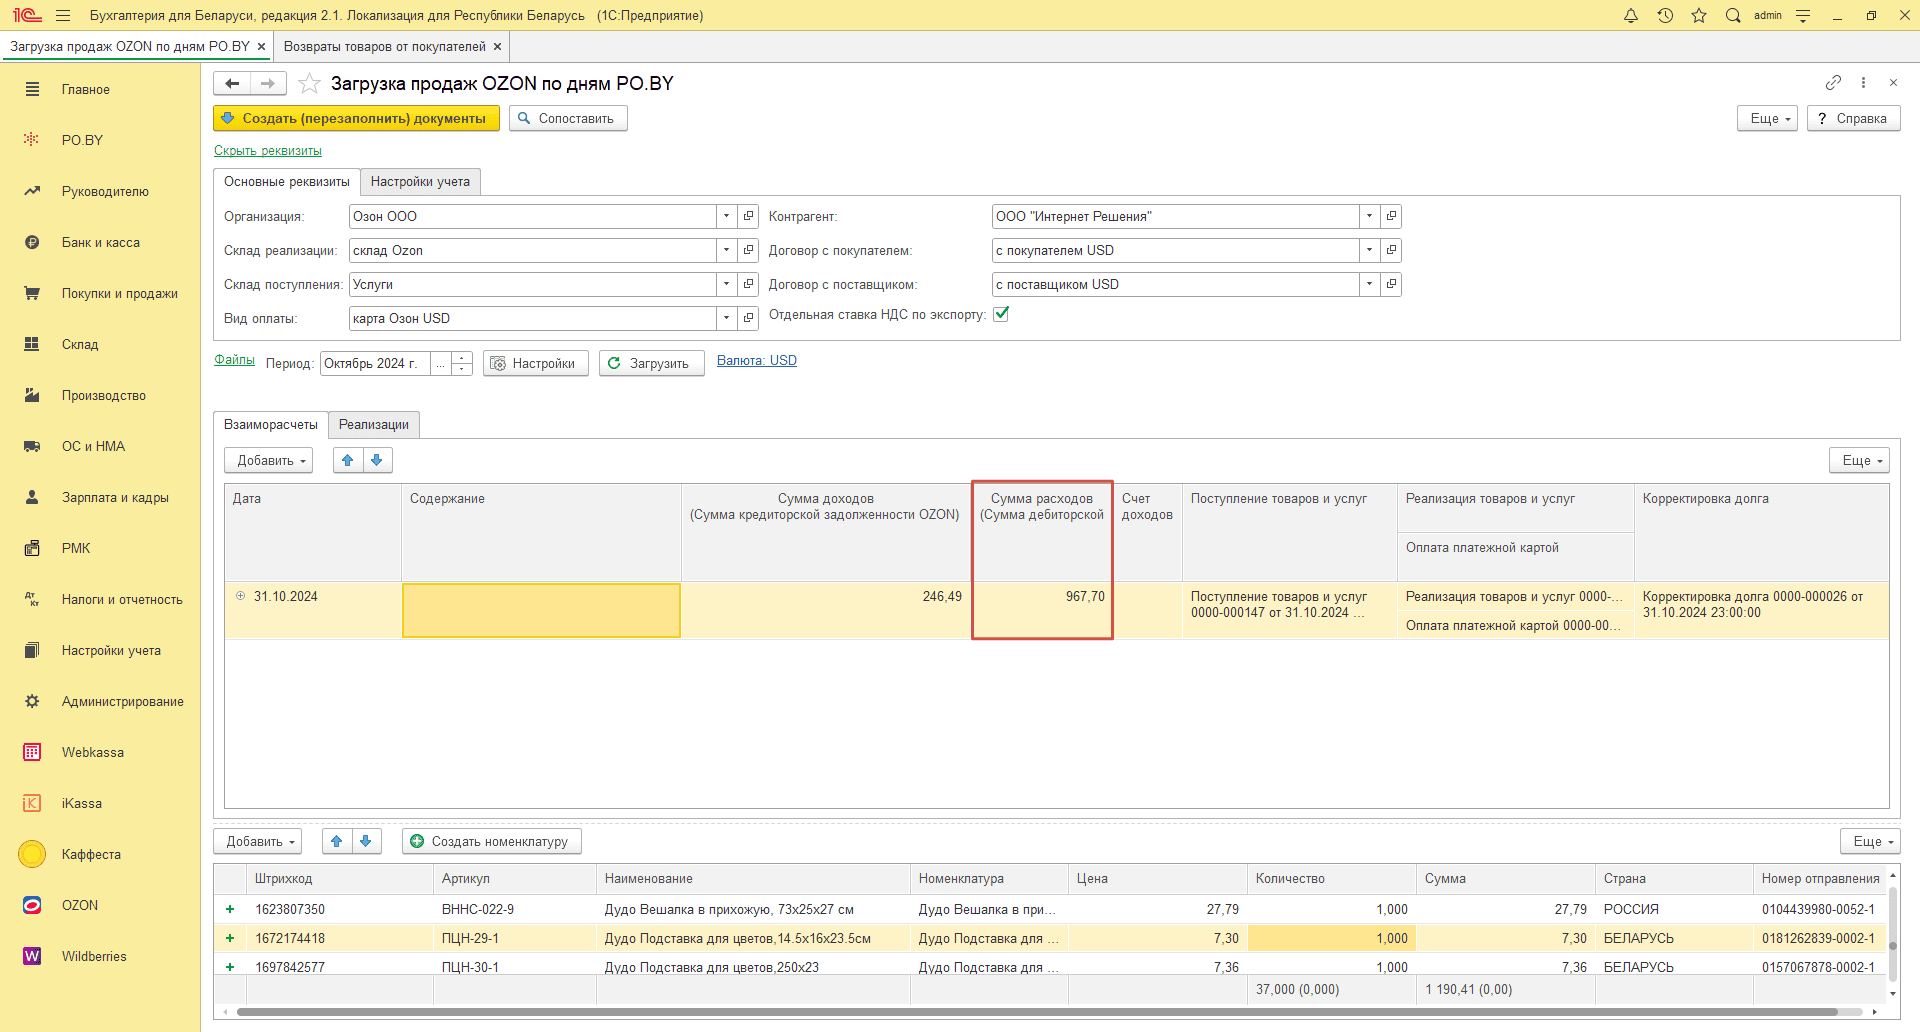This screenshot has width=1920, height=1032.
Task: Open notifications bell icon
Action: tap(1631, 15)
